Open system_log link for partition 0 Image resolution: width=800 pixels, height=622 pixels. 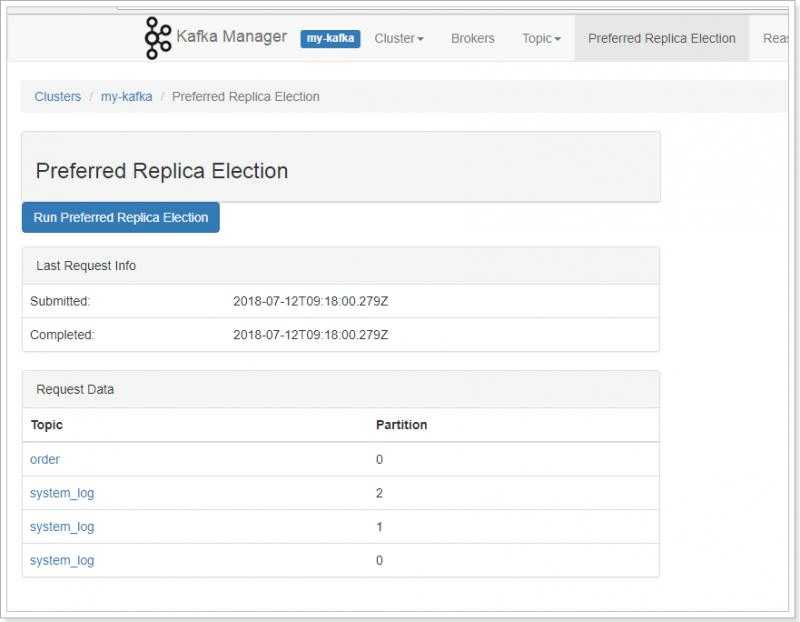62,561
